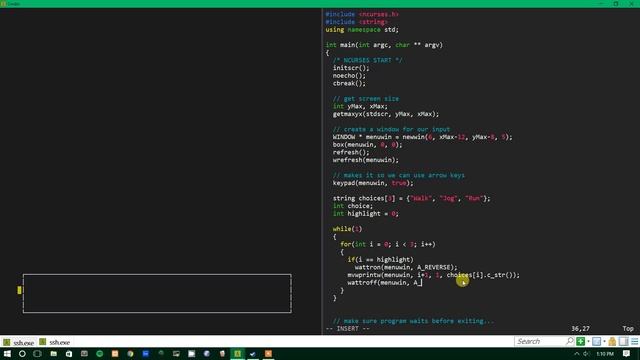Click the 'int highlight = 0;' line

pyautogui.click(x=366, y=213)
